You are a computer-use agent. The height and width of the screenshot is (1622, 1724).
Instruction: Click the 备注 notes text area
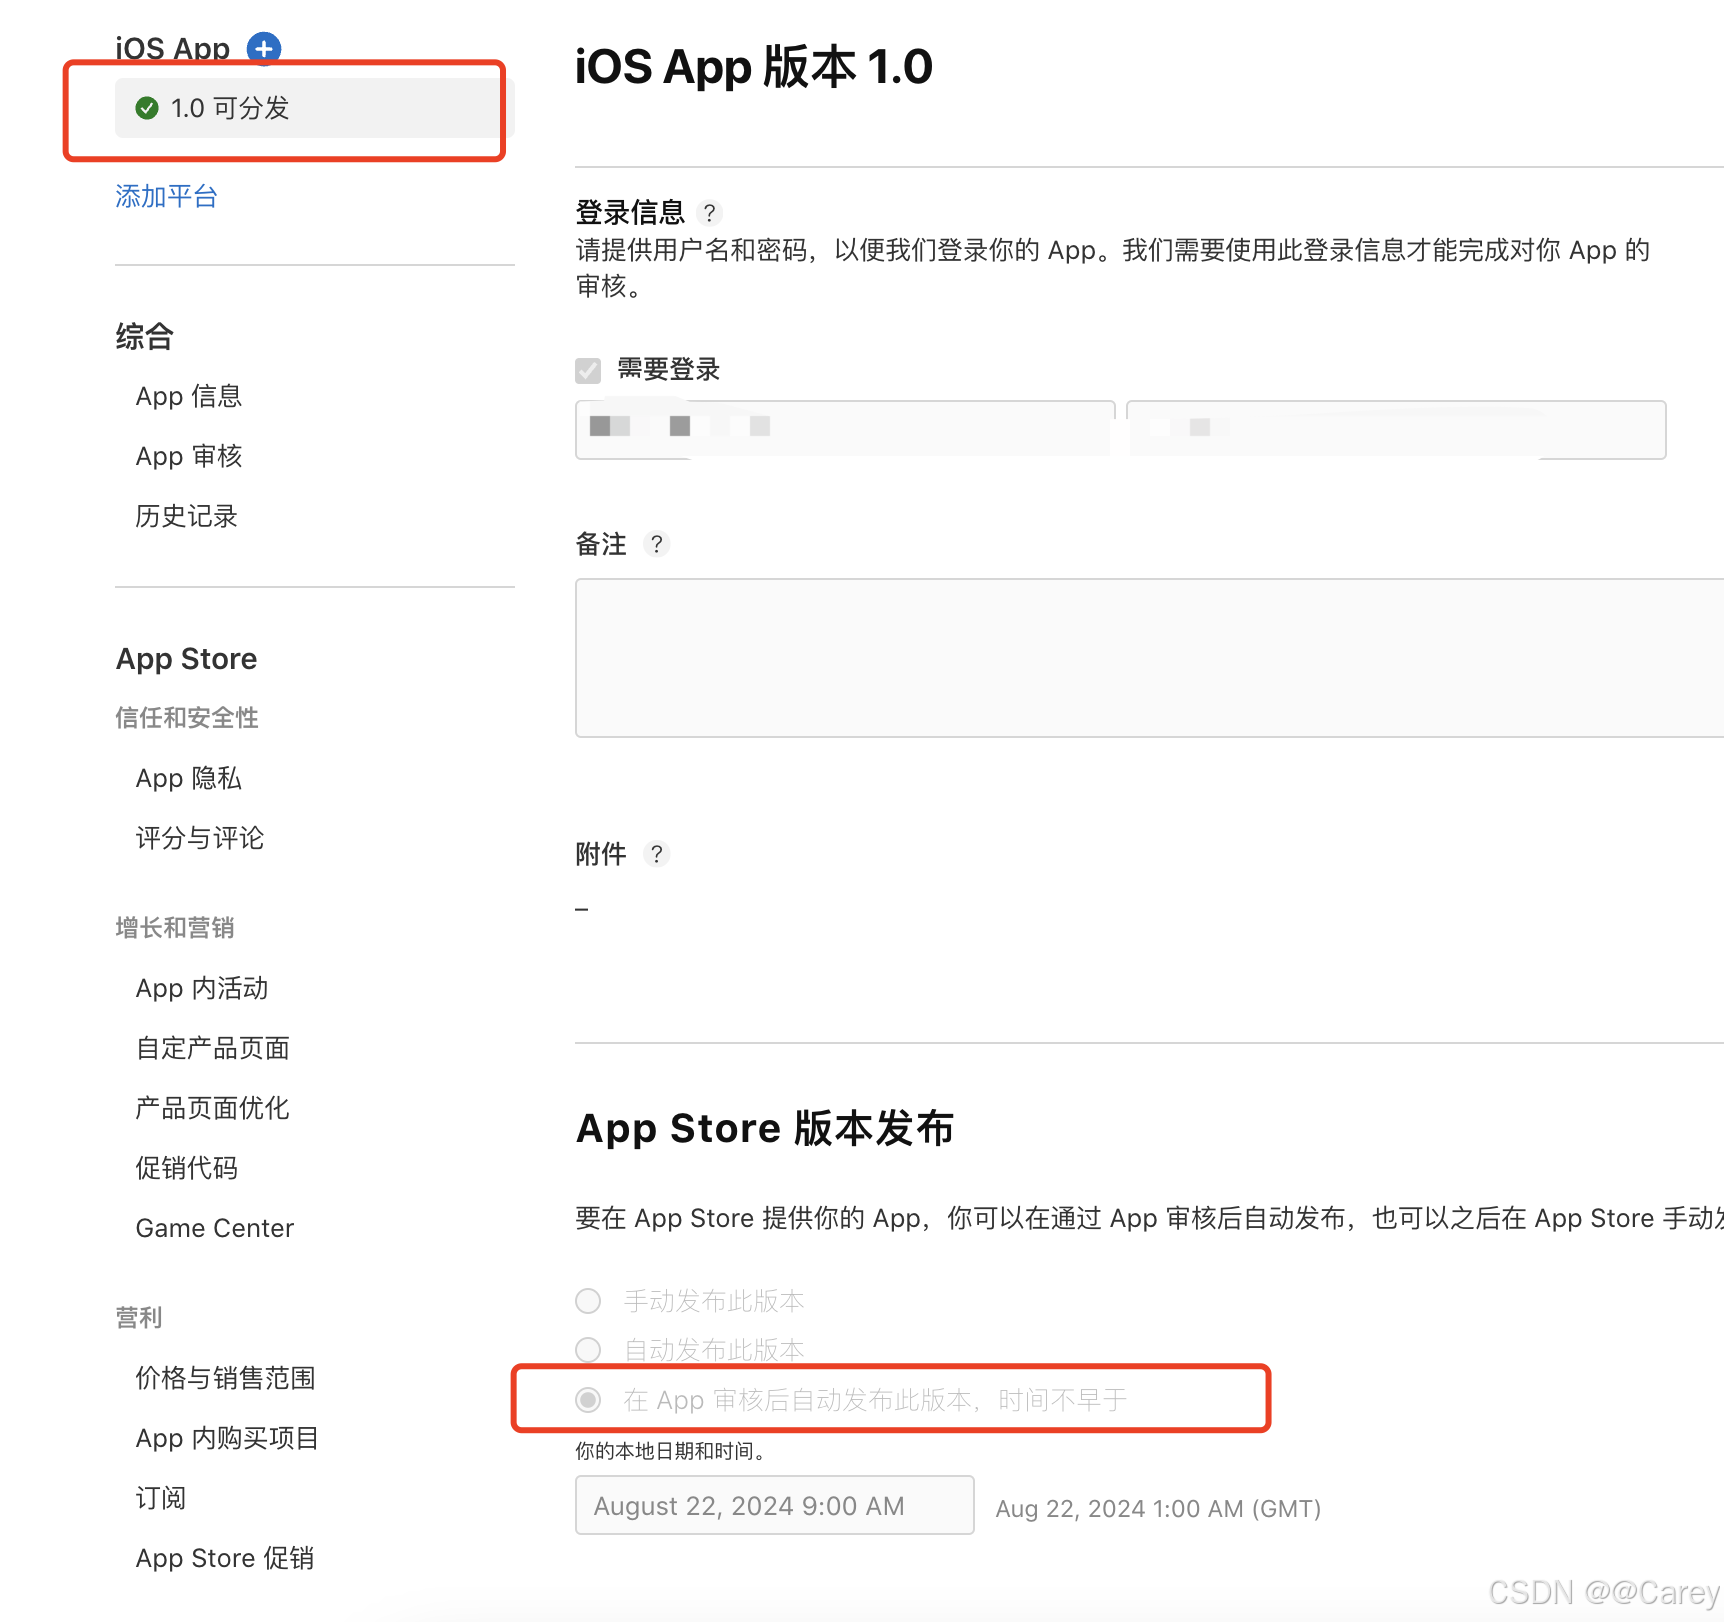[1149, 658]
